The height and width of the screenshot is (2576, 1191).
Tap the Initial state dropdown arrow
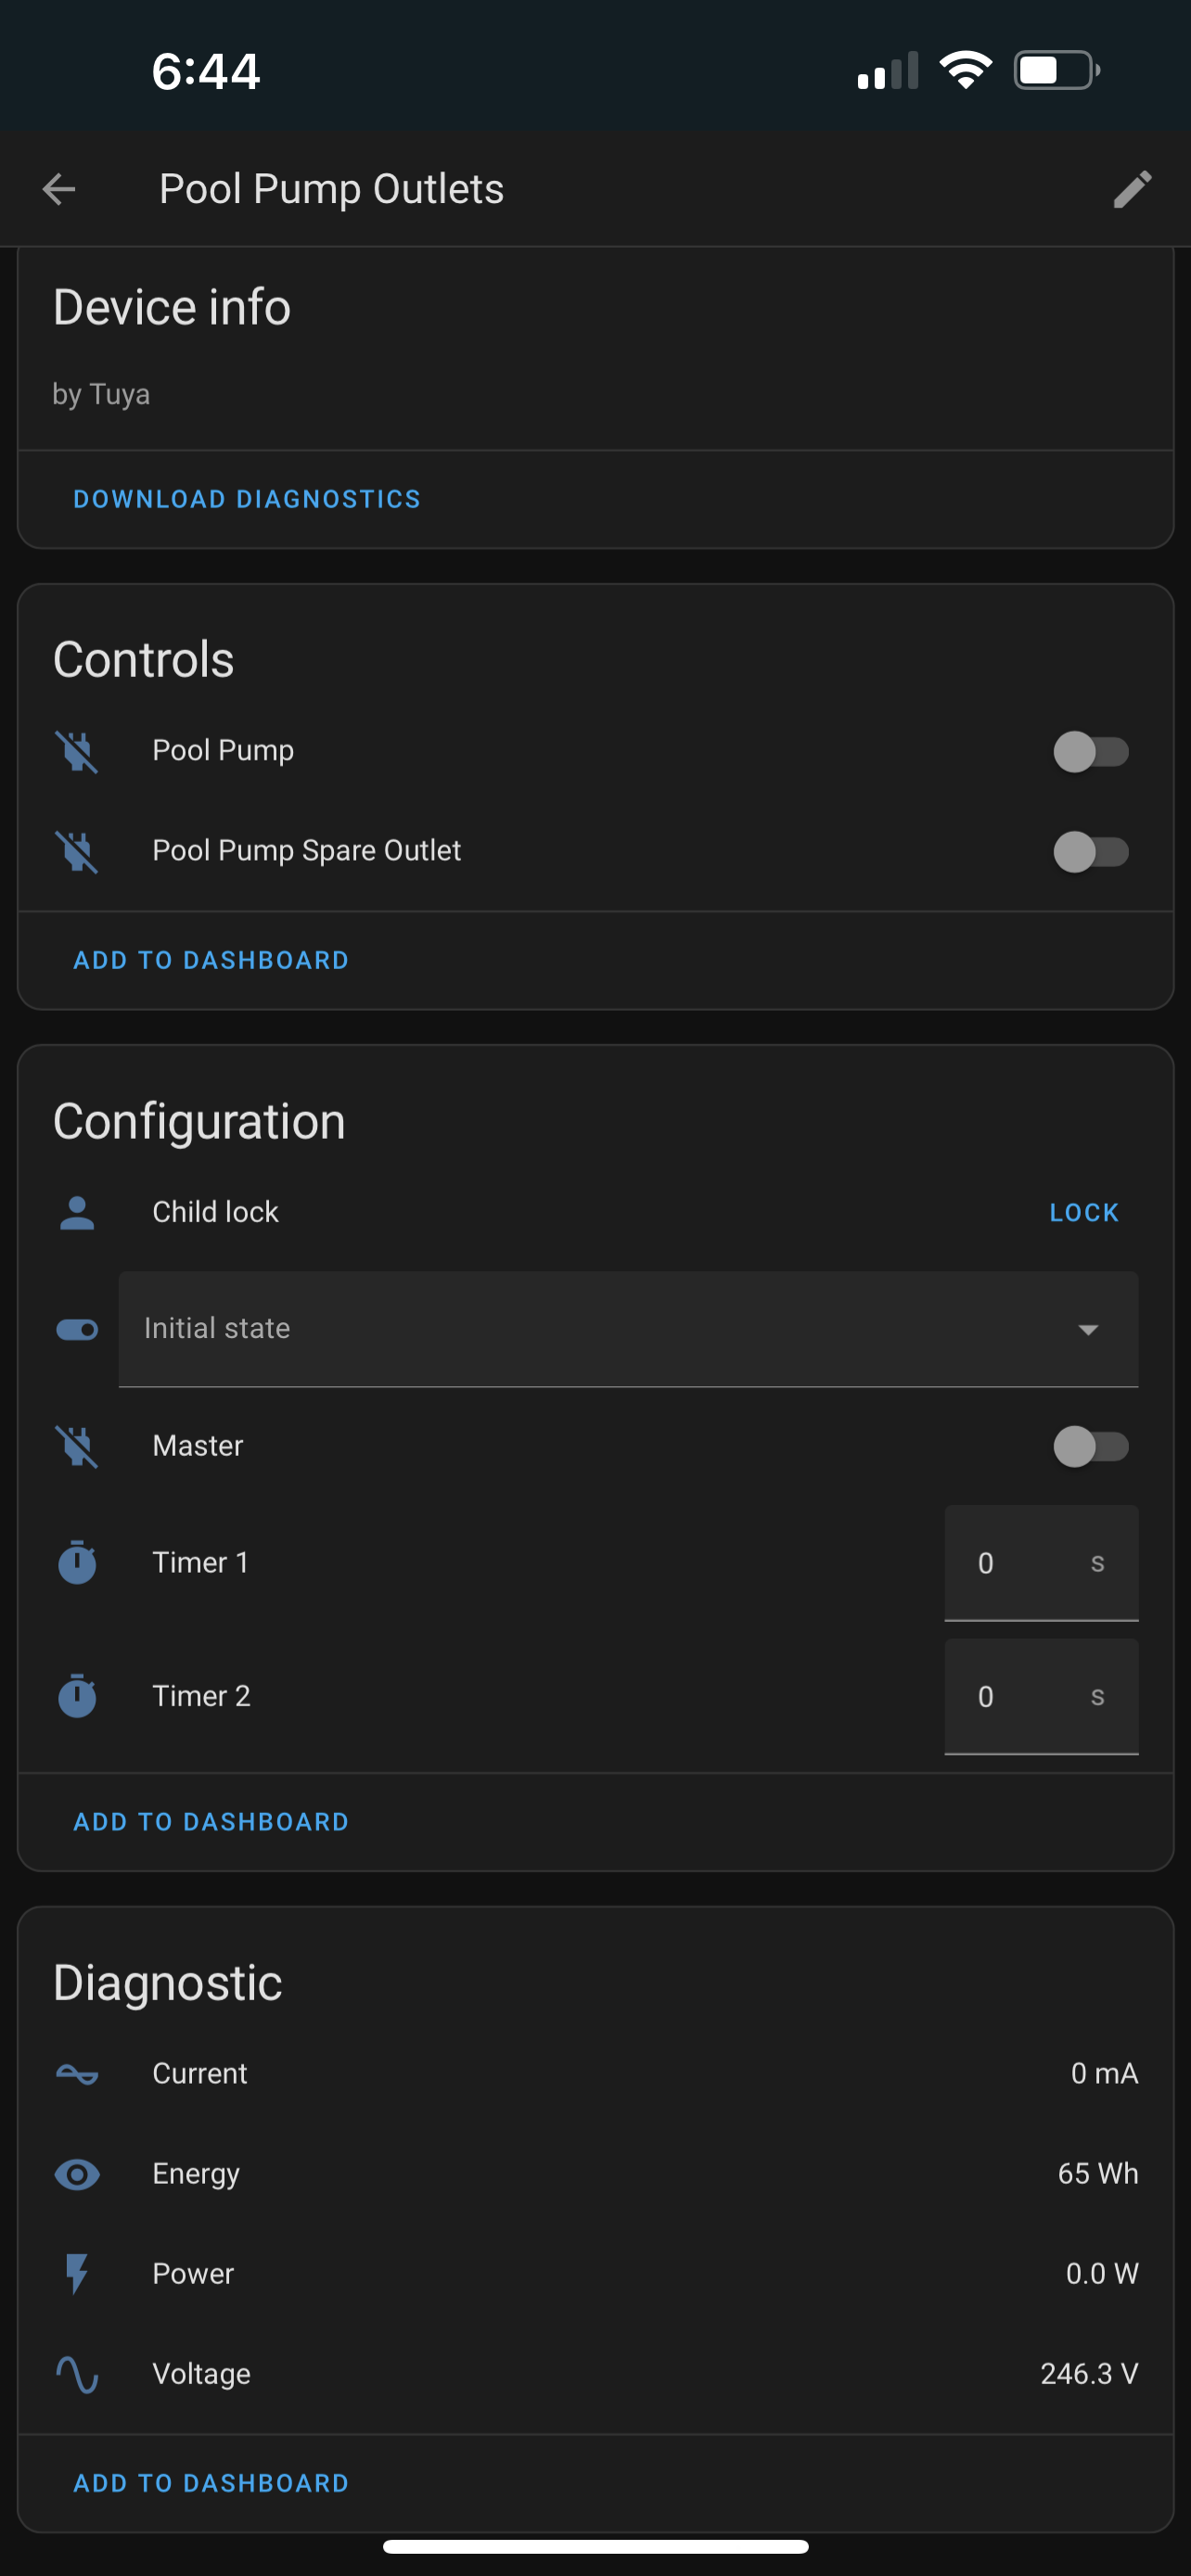tap(1088, 1330)
